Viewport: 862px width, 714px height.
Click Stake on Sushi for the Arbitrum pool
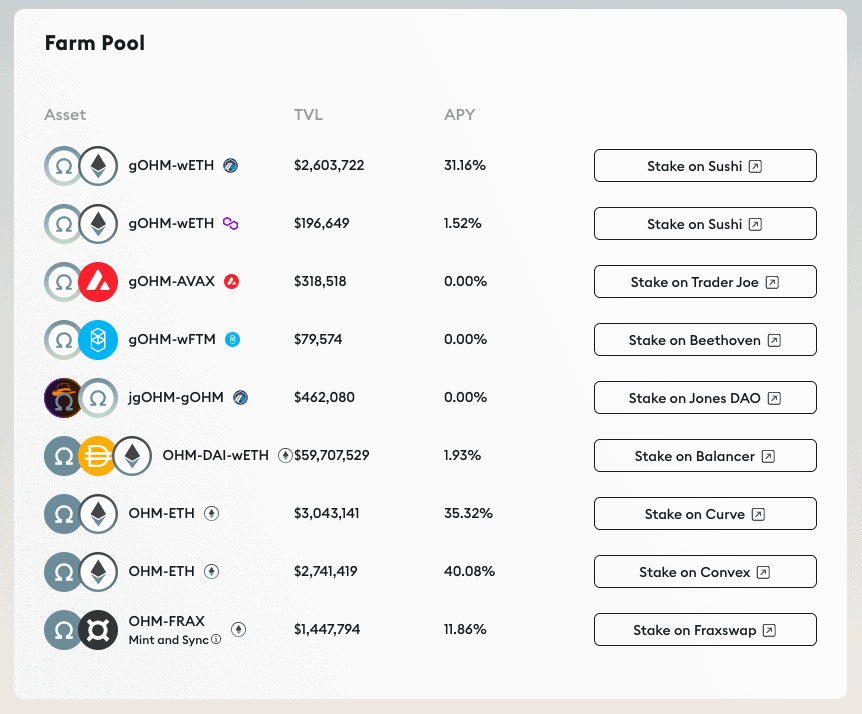point(705,166)
